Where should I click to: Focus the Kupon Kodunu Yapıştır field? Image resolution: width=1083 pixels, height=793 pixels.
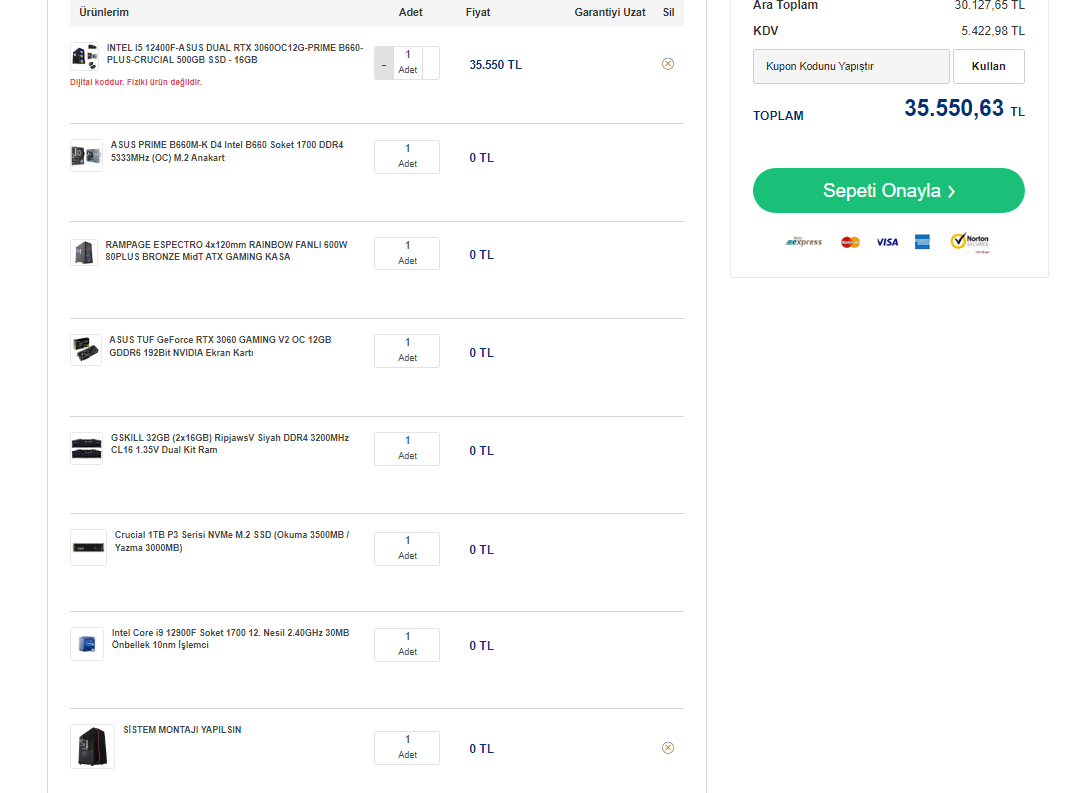pyautogui.click(x=851, y=66)
